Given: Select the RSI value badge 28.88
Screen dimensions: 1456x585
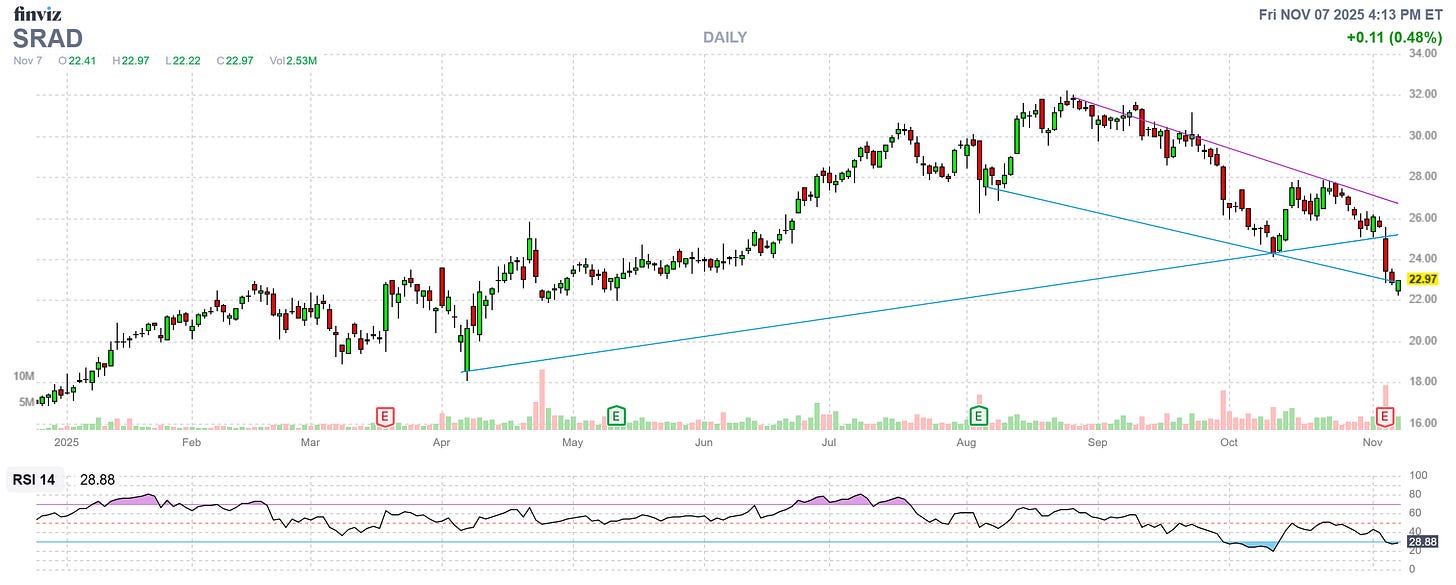Looking at the screenshot, I should tap(1424, 541).
